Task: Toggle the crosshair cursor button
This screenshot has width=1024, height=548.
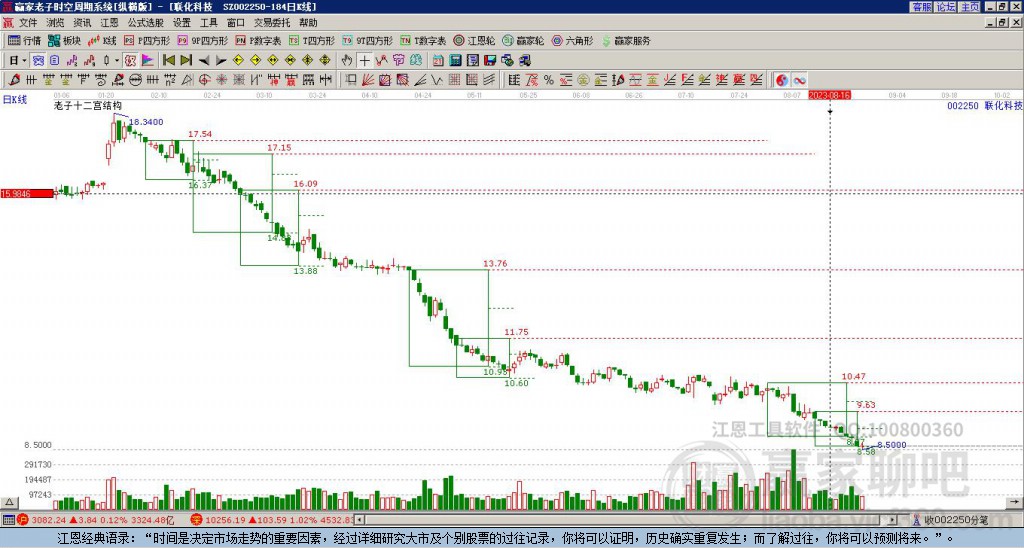Action: coord(365,60)
